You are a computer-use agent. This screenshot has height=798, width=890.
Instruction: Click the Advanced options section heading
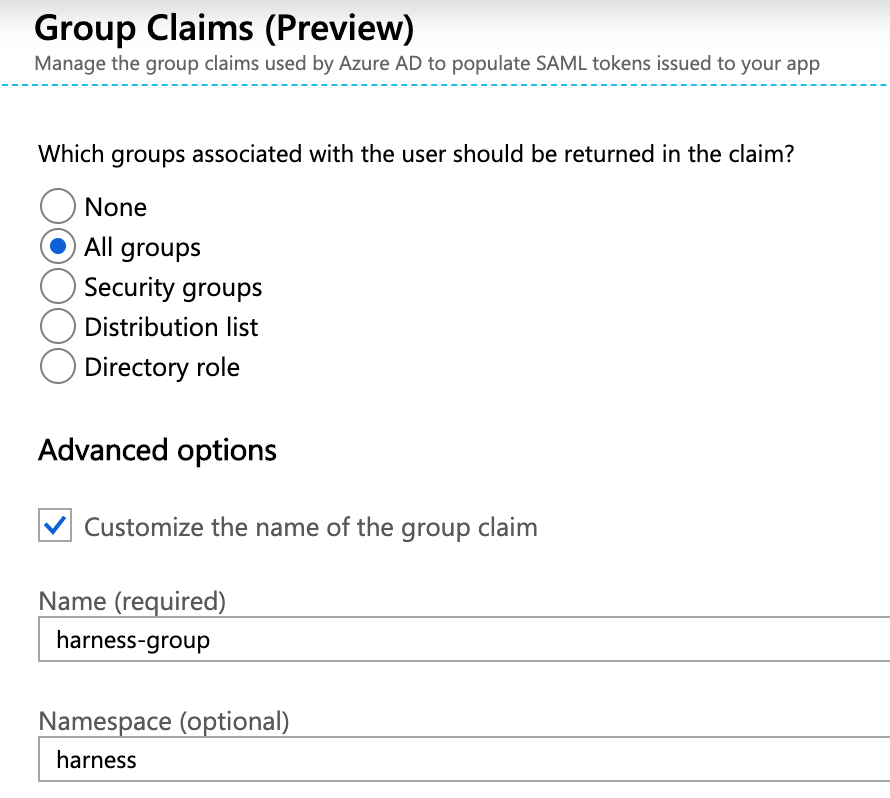(x=157, y=451)
